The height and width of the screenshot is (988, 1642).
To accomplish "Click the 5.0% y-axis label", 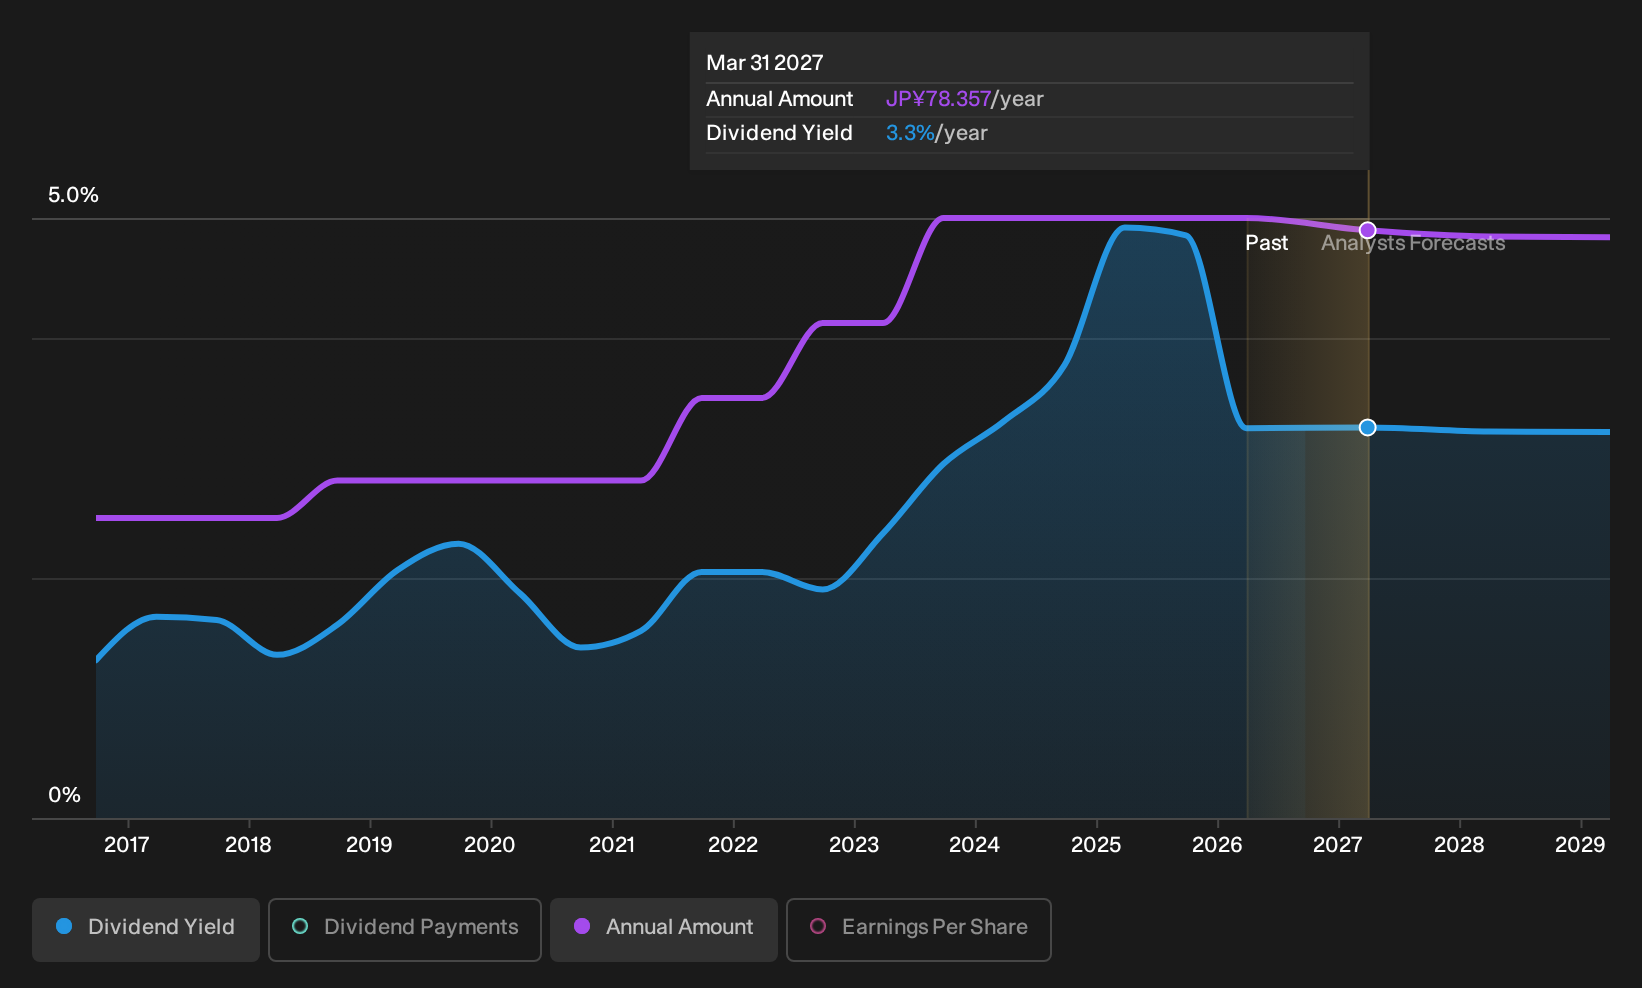I will pyautogui.click(x=73, y=195).
